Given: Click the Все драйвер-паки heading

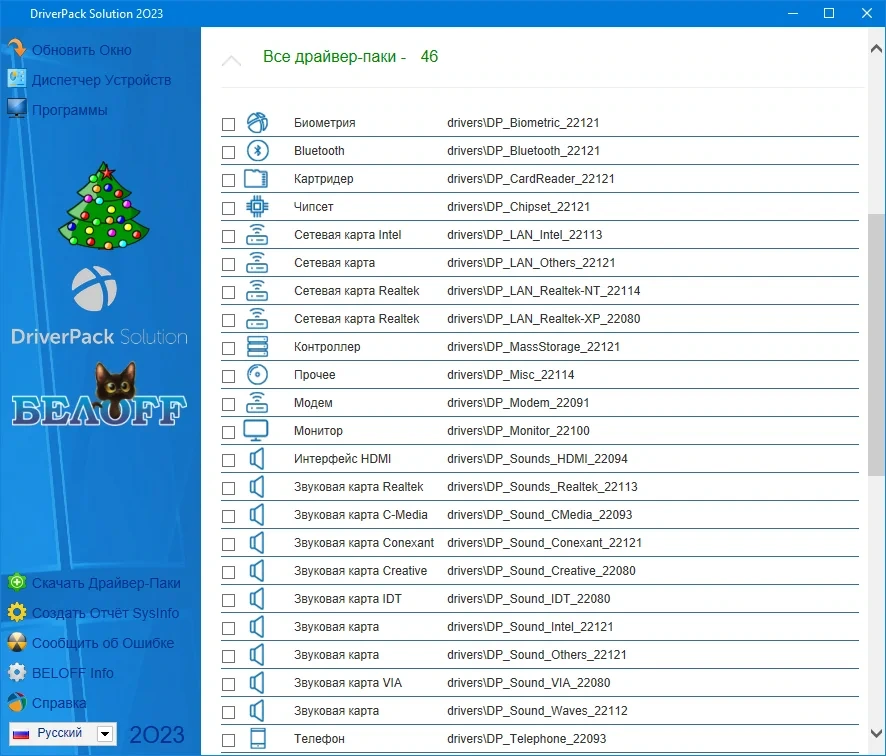Looking at the screenshot, I should click(350, 57).
